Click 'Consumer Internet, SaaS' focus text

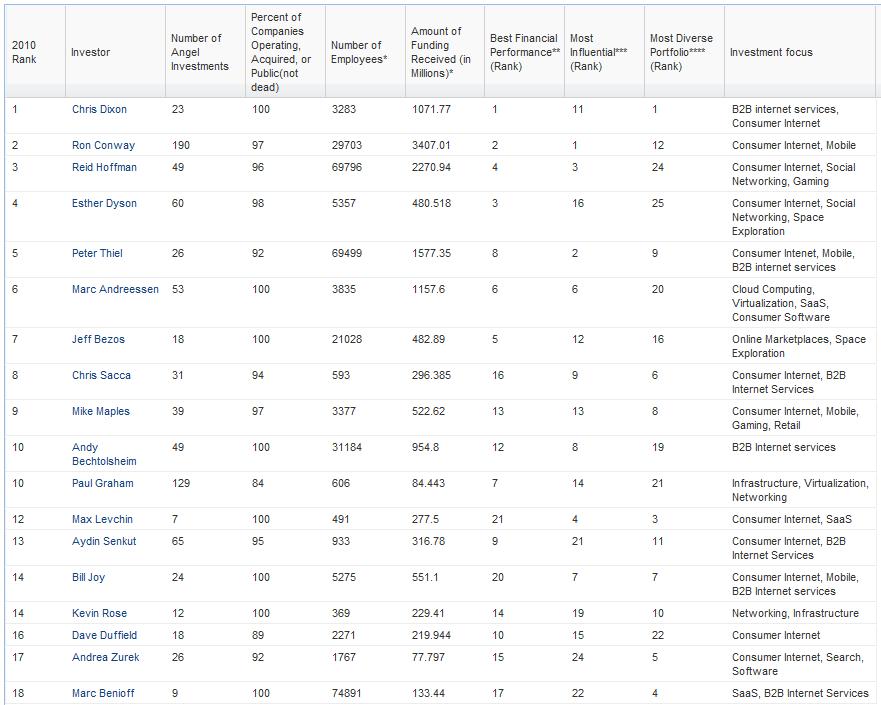(x=792, y=519)
